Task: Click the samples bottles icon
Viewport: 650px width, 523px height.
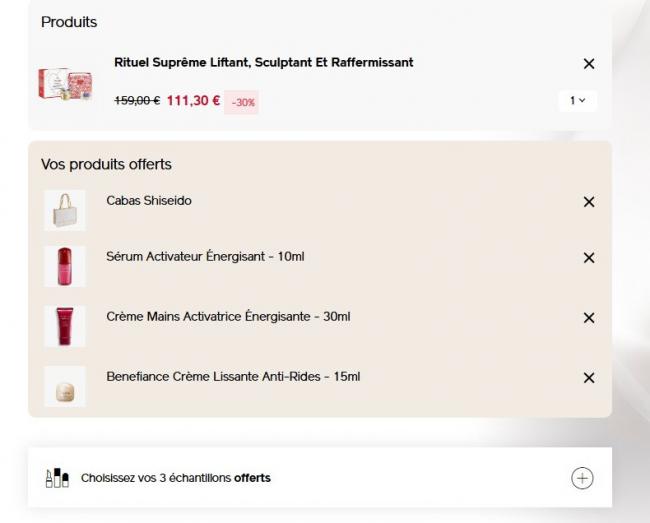Action: coord(58,478)
